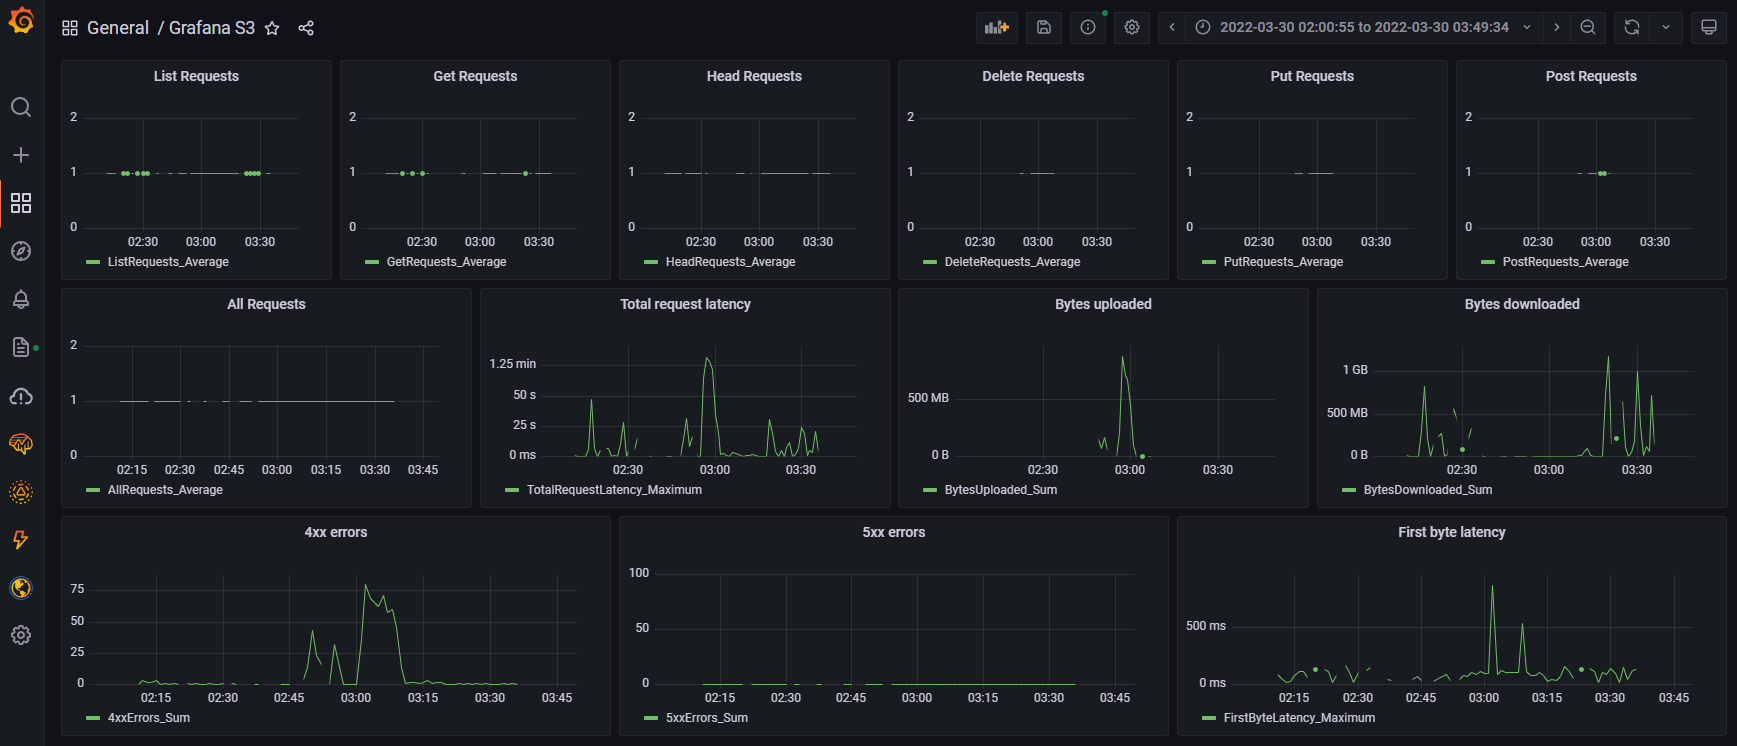Viewport: 1737px width, 746px height.
Task: Click the tallest peak in 4xx errors graph
Action: (366, 586)
